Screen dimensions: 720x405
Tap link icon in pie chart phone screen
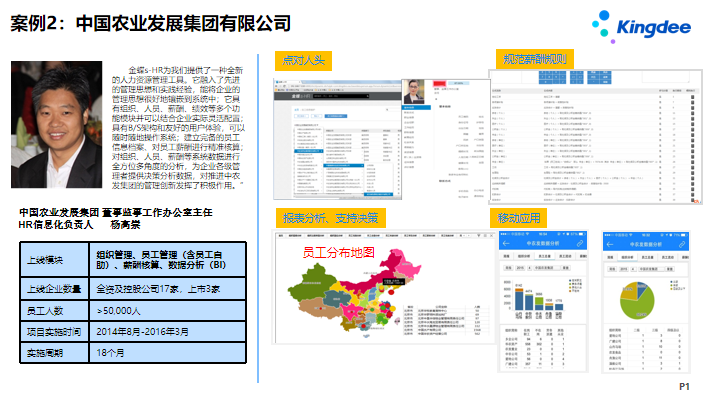(x=682, y=244)
